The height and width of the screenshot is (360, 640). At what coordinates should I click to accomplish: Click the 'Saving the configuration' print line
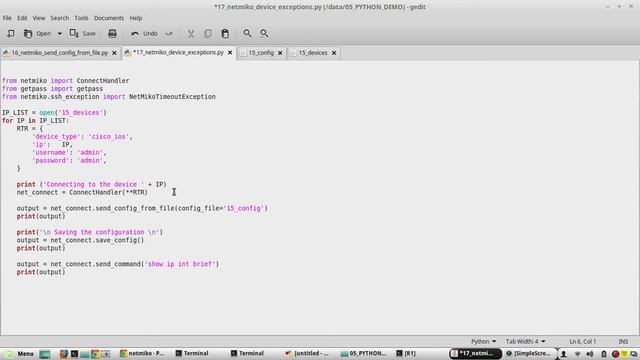pyautogui.click(x=90, y=232)
